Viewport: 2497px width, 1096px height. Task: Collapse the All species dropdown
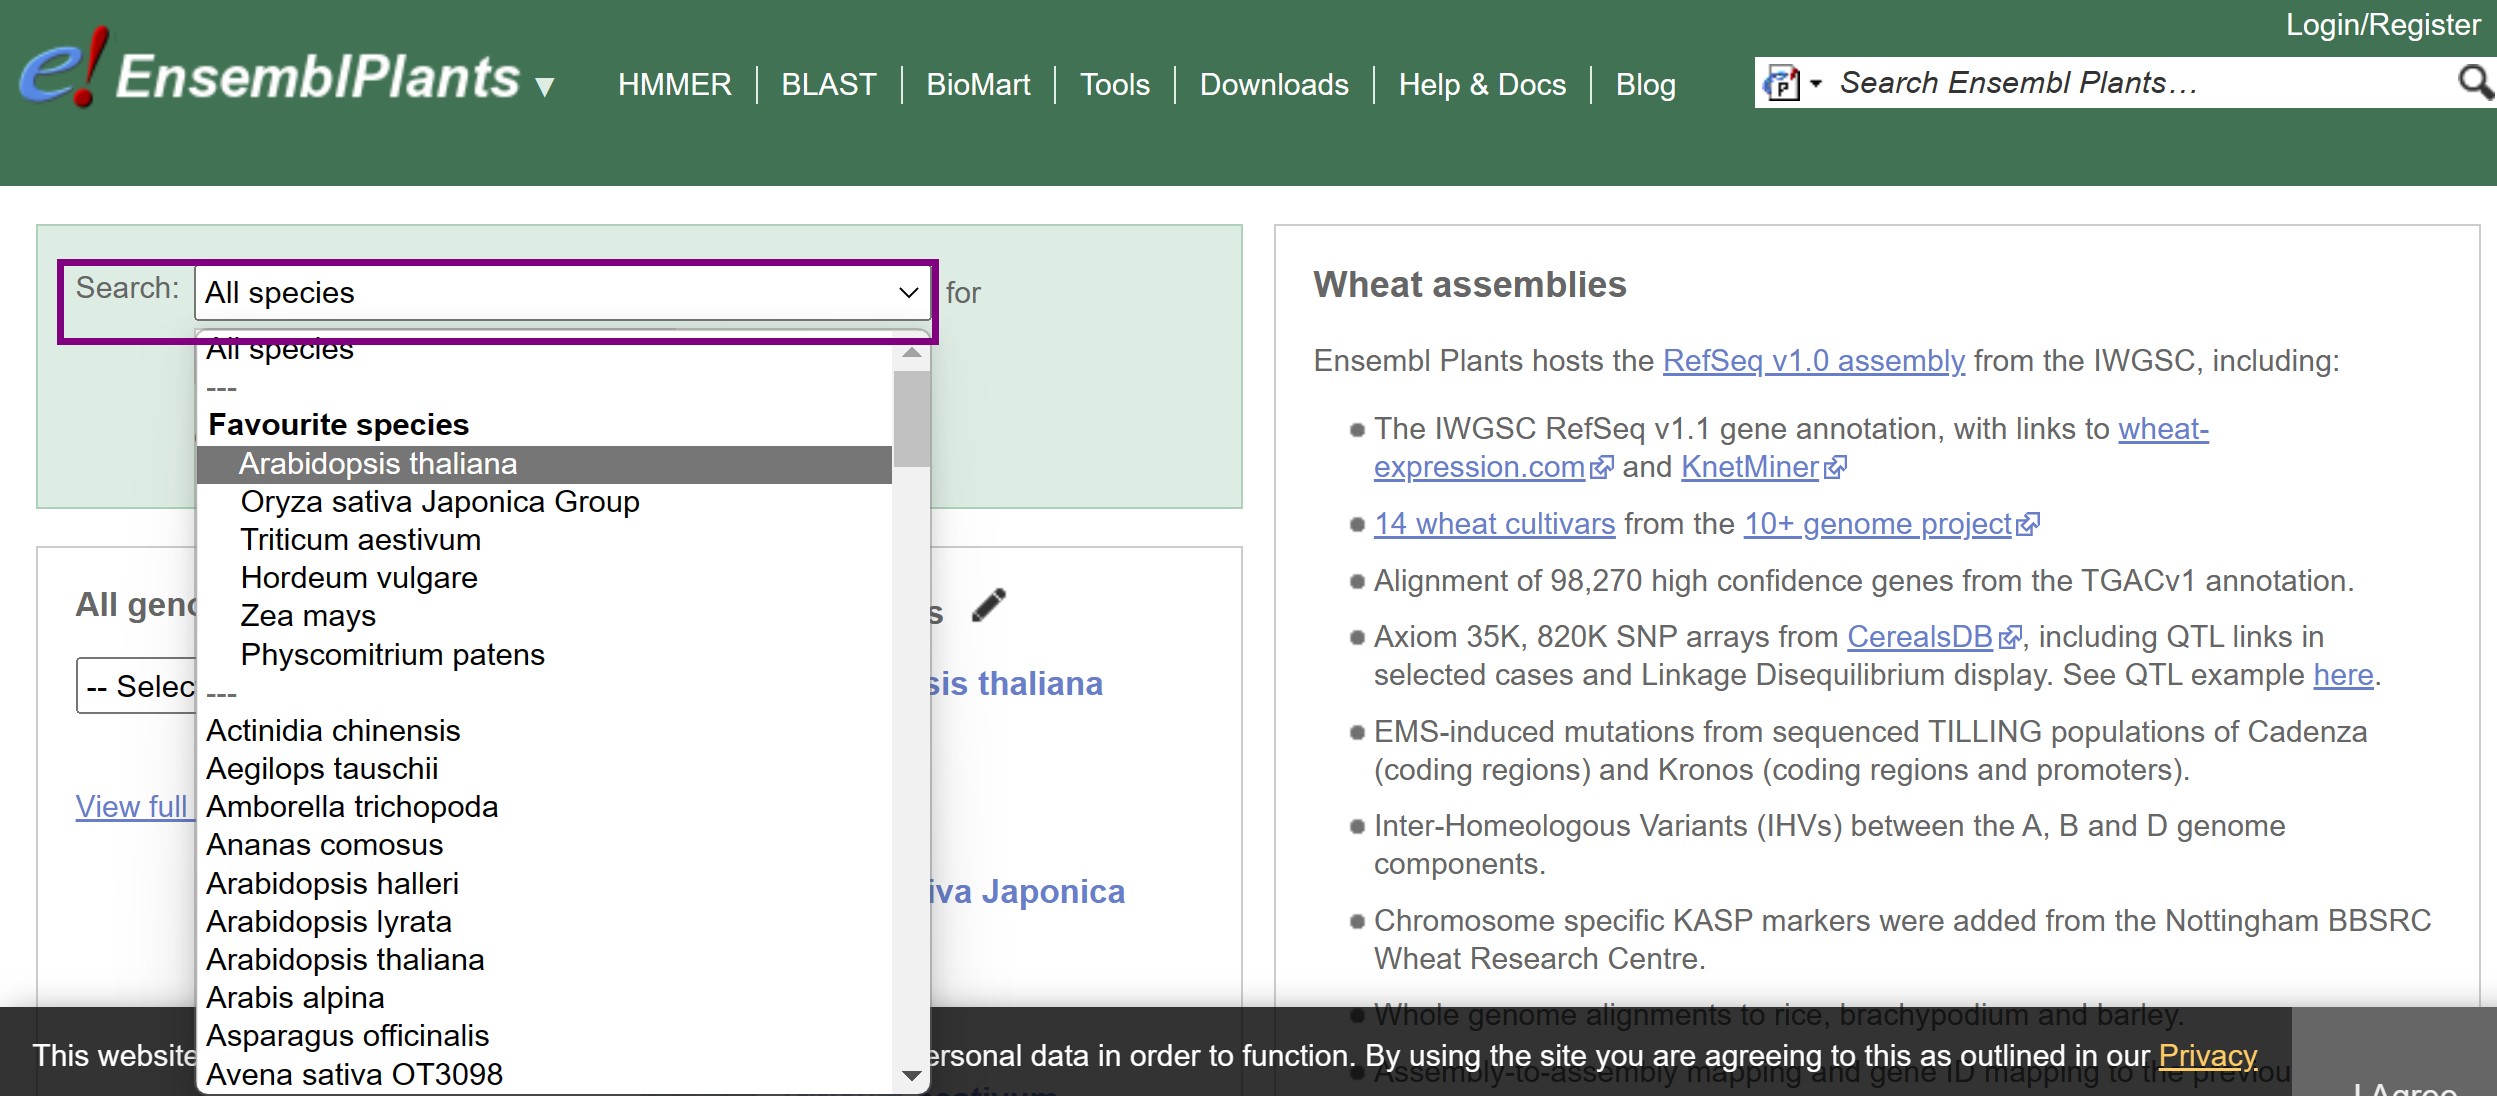(x=563, y=293)
